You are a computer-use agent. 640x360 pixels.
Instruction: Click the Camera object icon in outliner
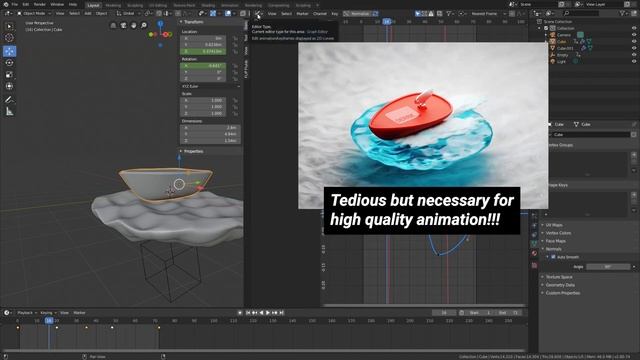coord(552,35)
